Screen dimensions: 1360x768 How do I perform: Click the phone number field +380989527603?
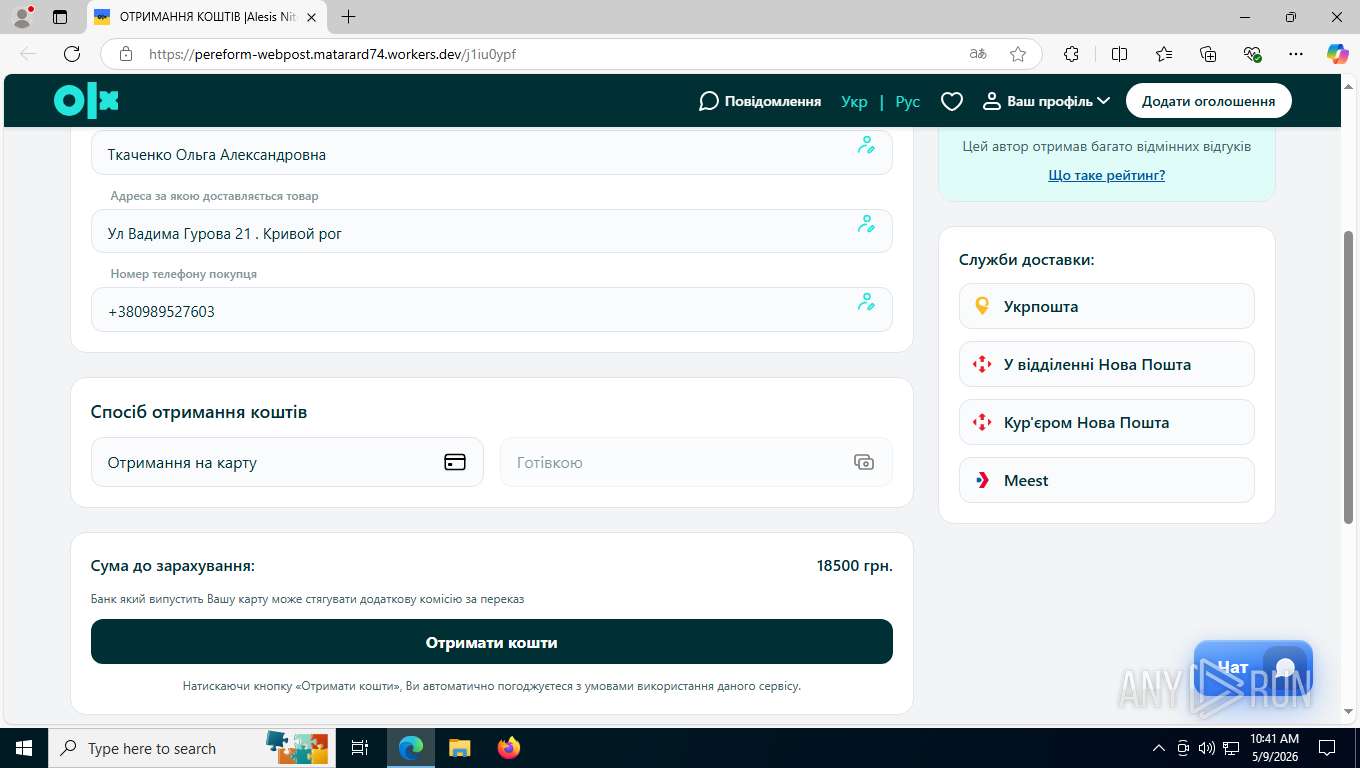tap(491, 310)
